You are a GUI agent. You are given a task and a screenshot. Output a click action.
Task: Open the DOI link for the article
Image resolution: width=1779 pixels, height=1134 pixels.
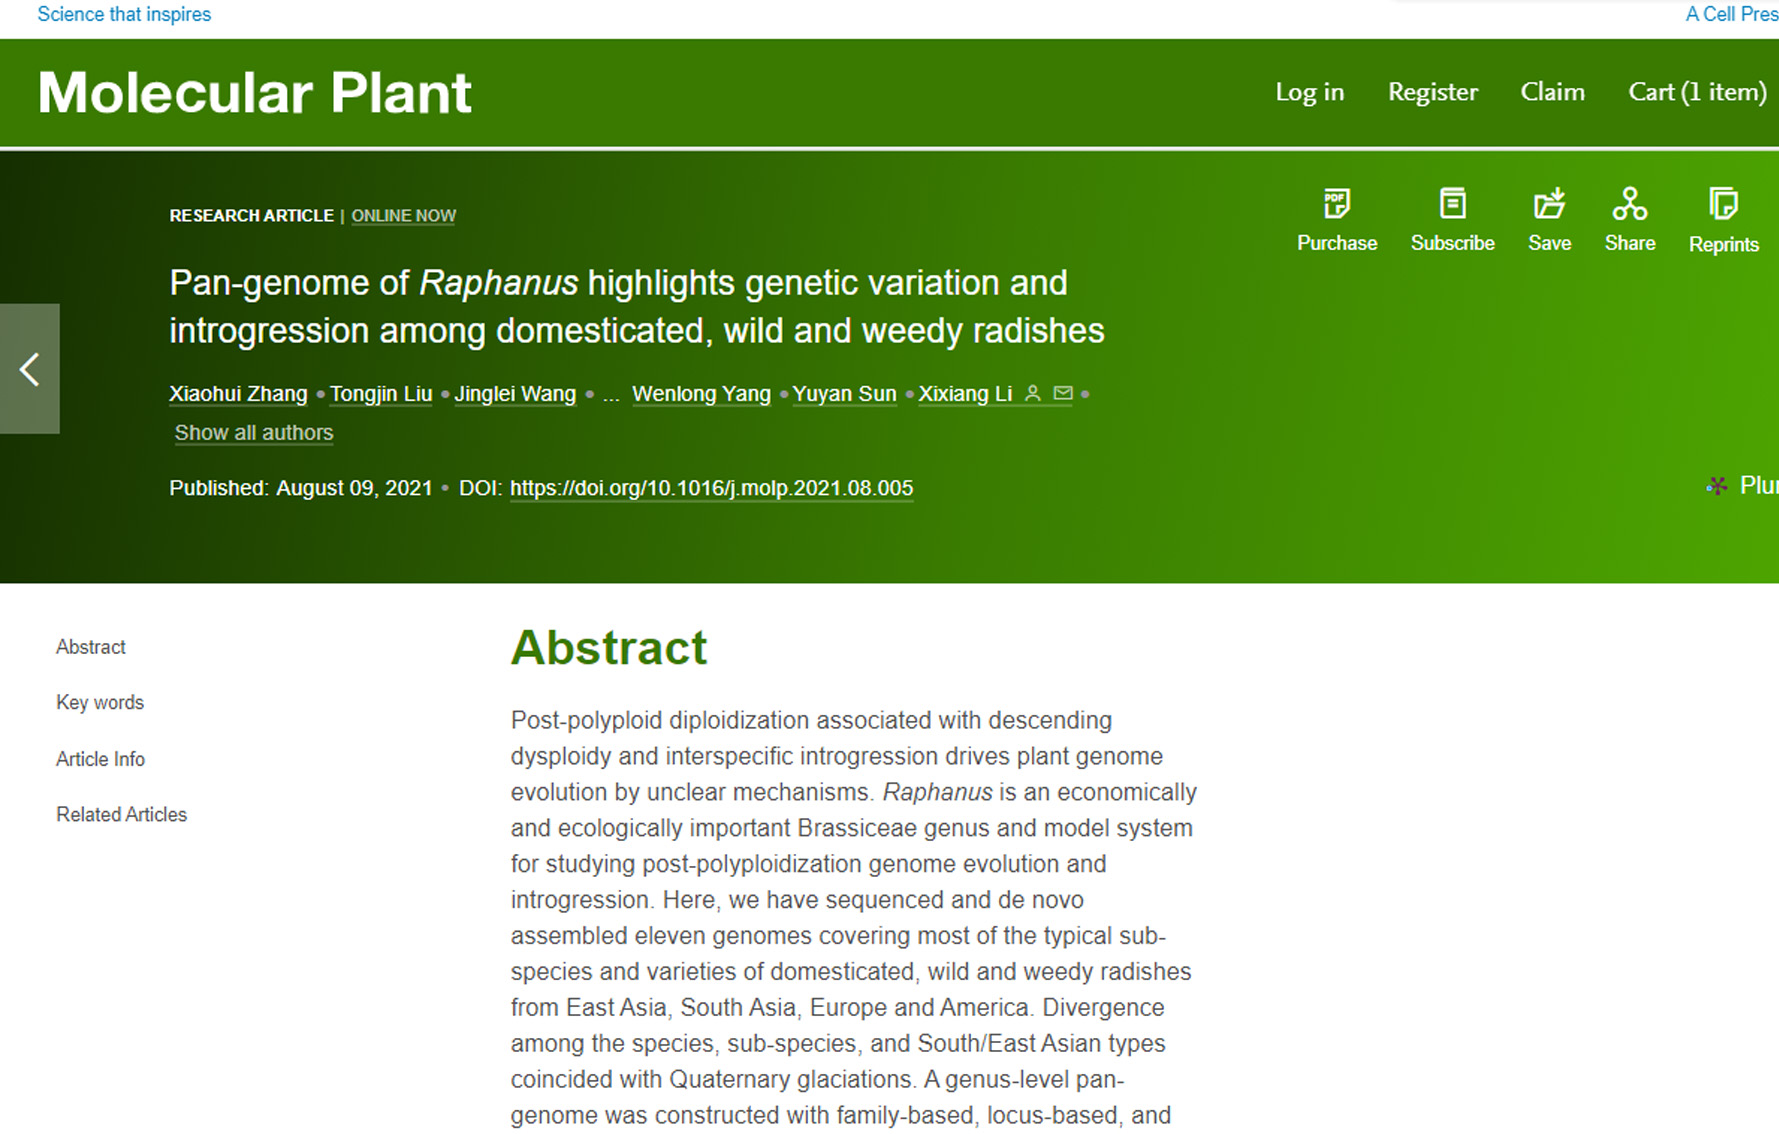point(711,488)
